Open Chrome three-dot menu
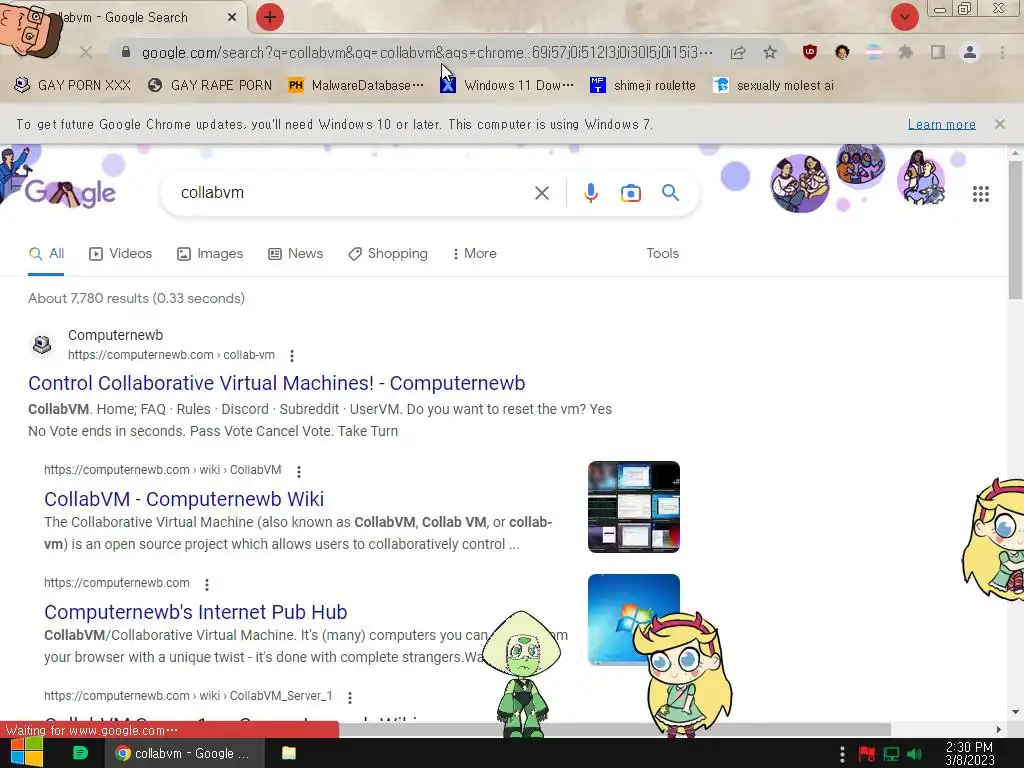Viewport: 1024px width, 768px height. pyautogui.click(x=1002, y=52)
